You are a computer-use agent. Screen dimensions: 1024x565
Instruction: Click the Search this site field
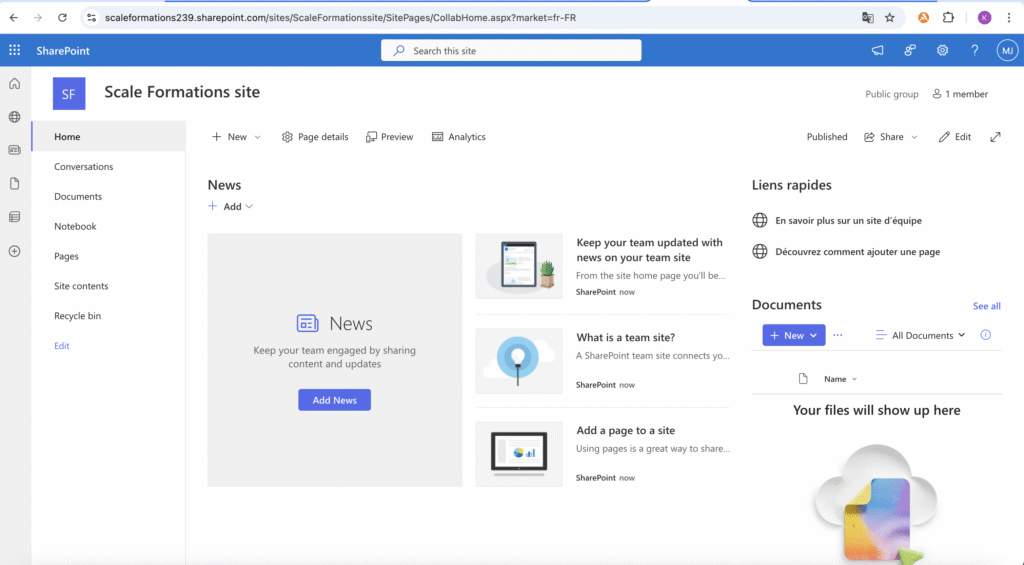(511, 51)
